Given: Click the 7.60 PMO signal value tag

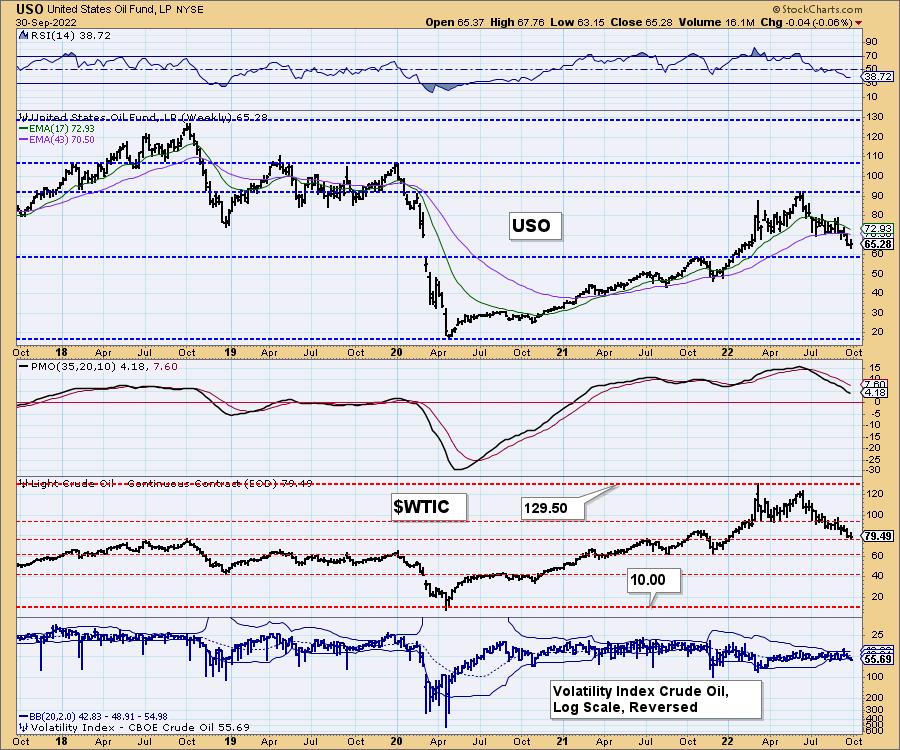Looking at the screenshot, I should point(876,384).
